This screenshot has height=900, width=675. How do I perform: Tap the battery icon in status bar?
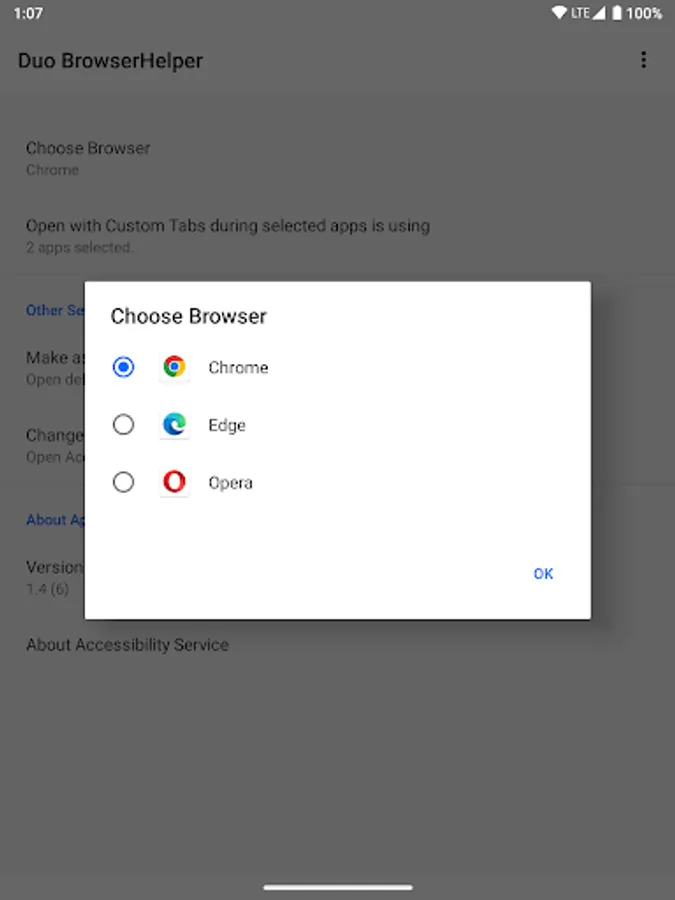pyautogui.click(x=616, y=13)
